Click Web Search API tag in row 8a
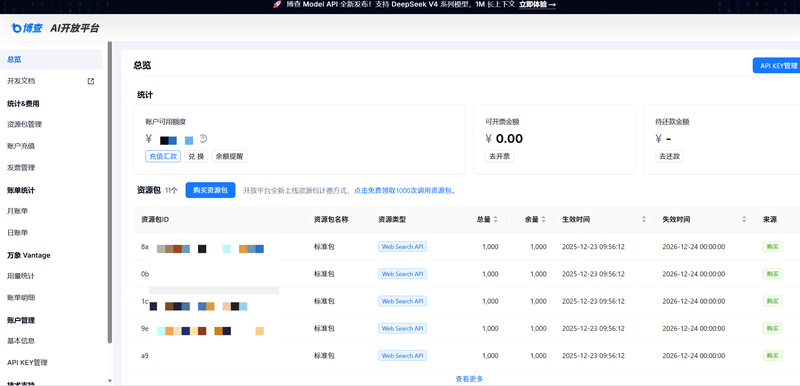 (403, 247)
